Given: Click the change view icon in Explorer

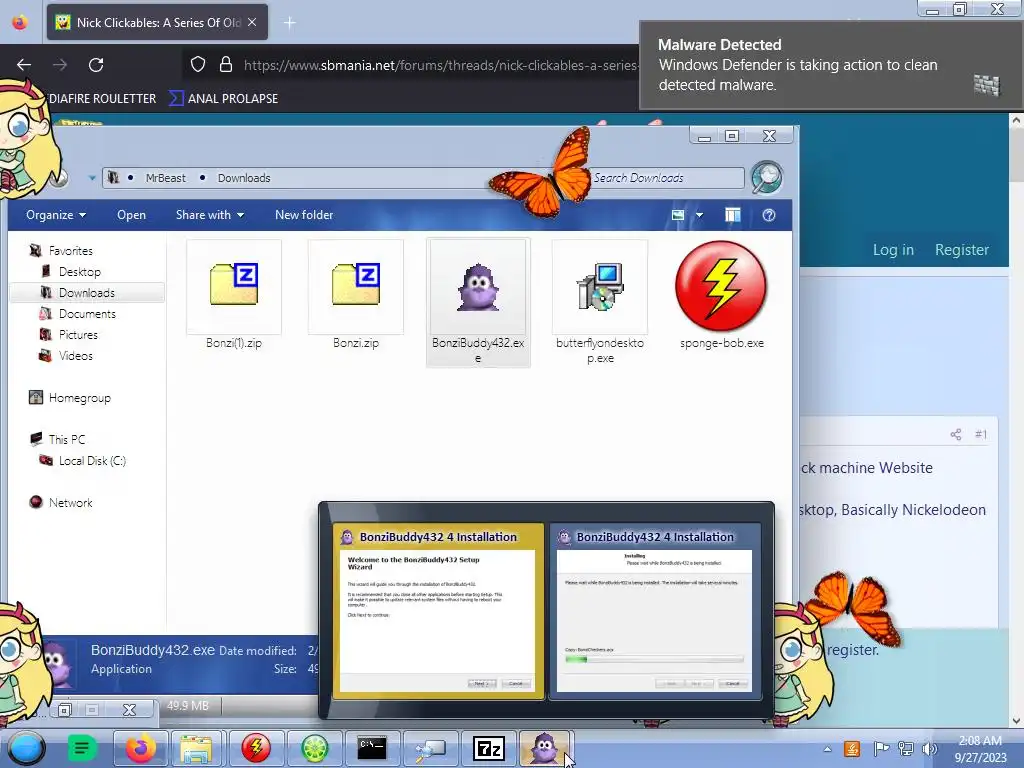Looking at the screenshot, I should (678, 215).
